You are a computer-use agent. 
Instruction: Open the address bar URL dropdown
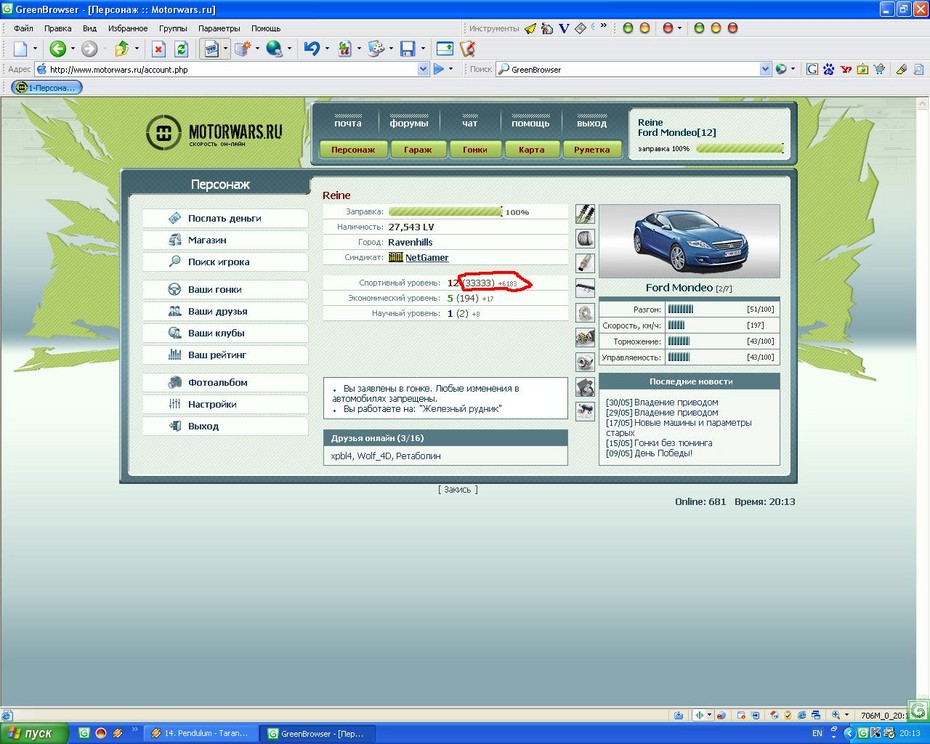pyautogui.click(x=423, y=69)
